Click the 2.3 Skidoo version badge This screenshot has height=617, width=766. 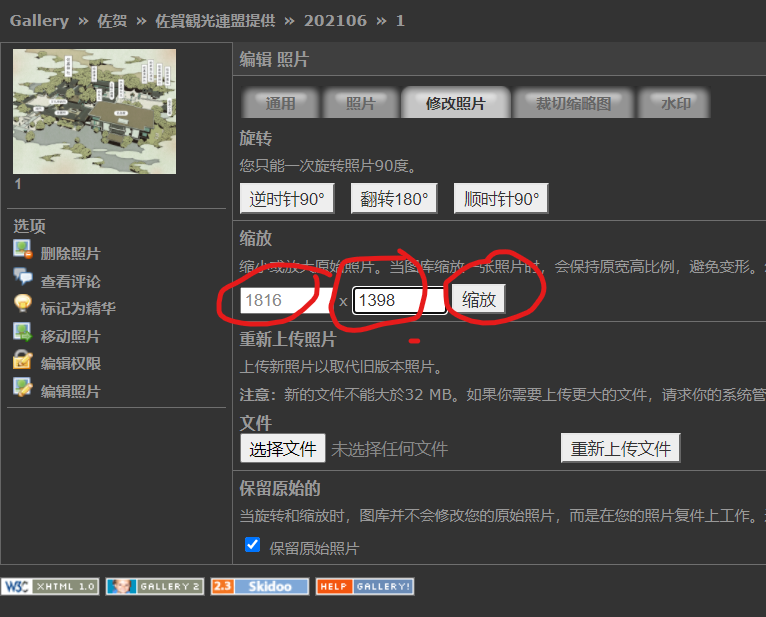[x=260, y=586]
